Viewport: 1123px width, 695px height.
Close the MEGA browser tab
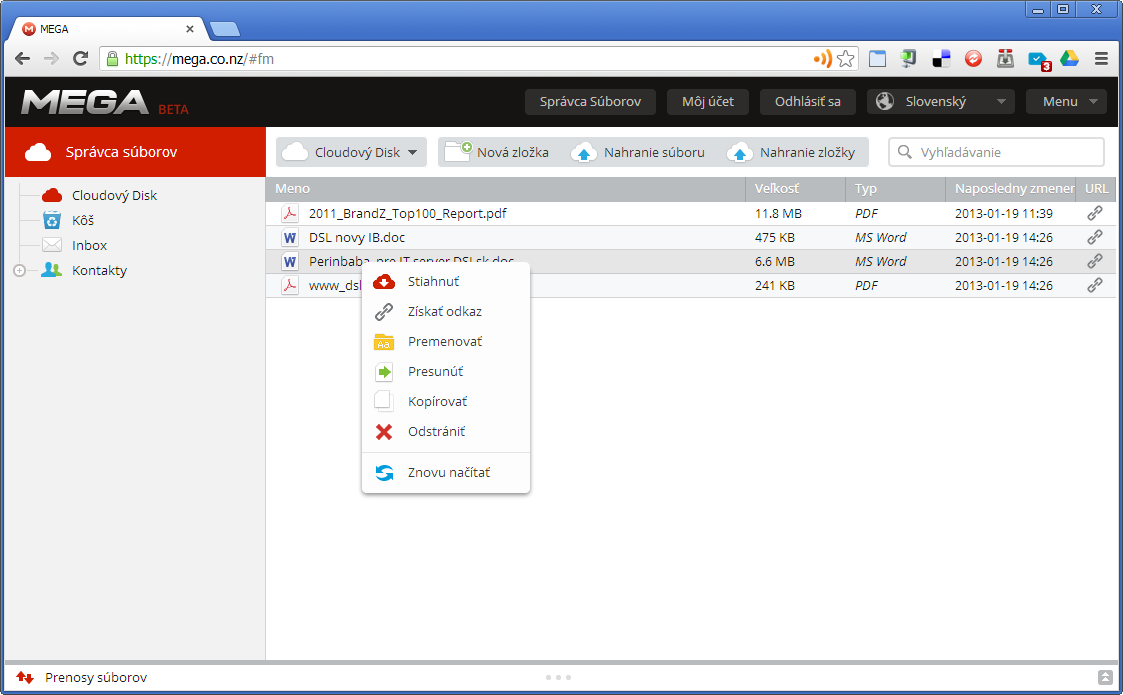(190, 29)
